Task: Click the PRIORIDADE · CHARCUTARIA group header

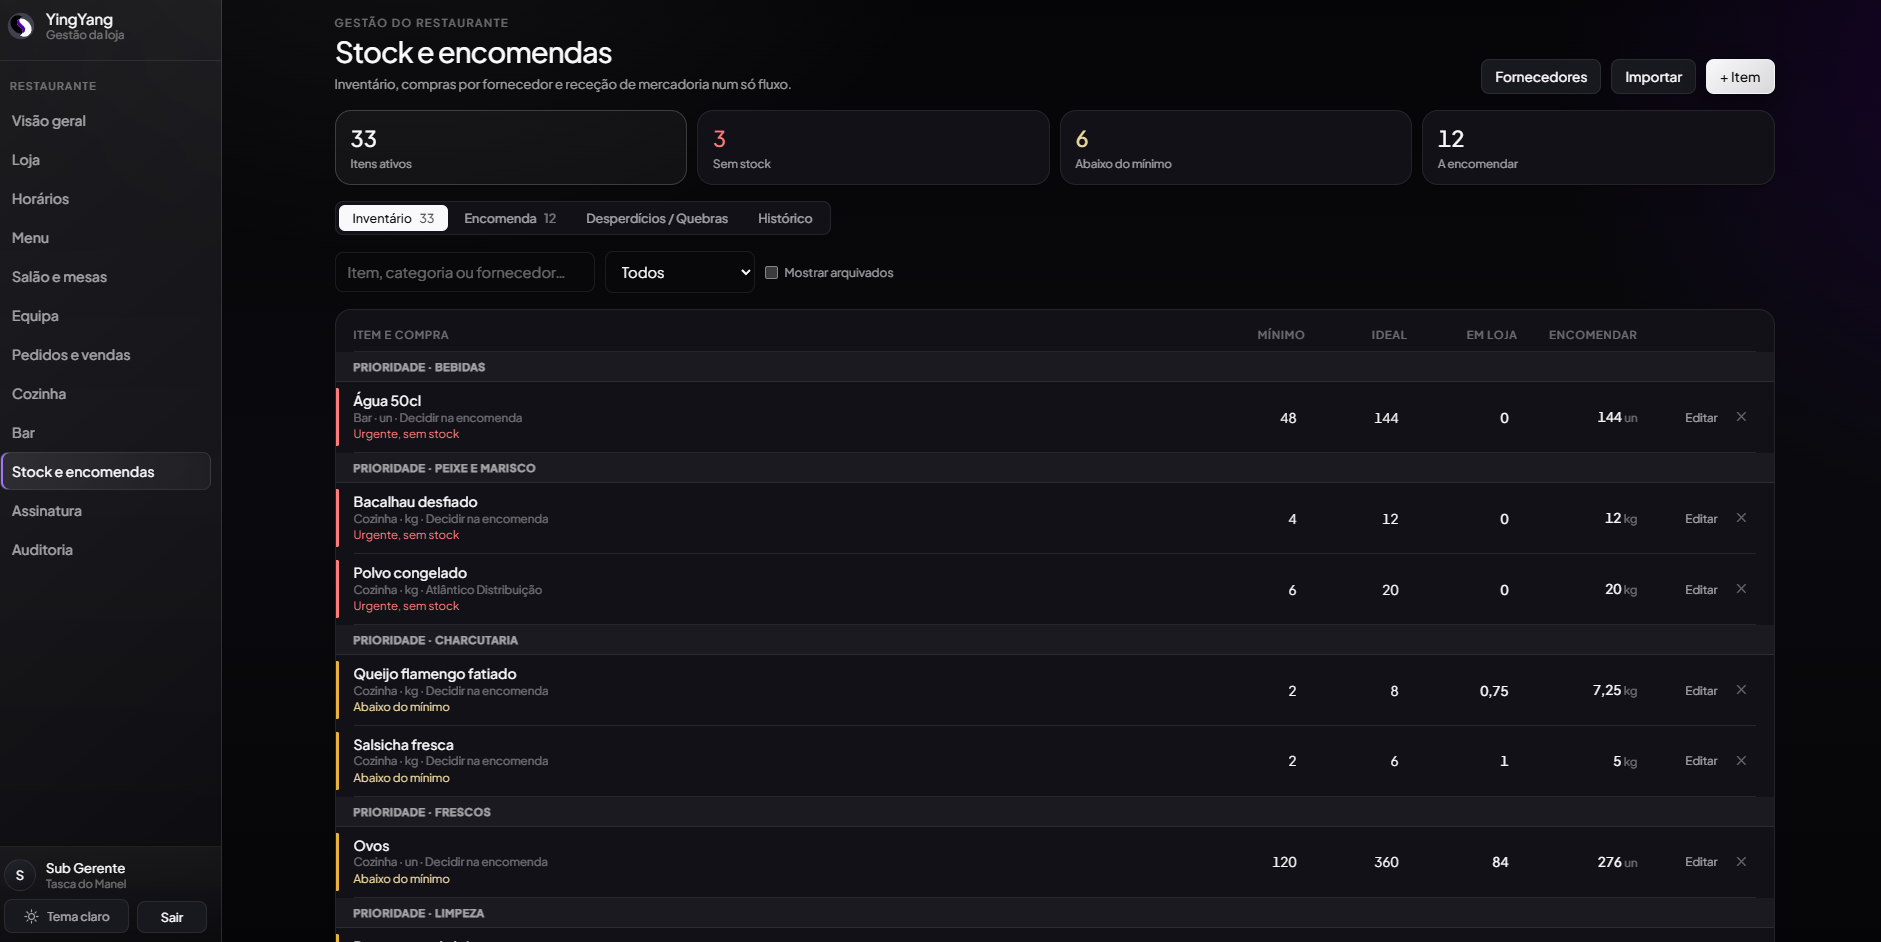Action: 1055,640
